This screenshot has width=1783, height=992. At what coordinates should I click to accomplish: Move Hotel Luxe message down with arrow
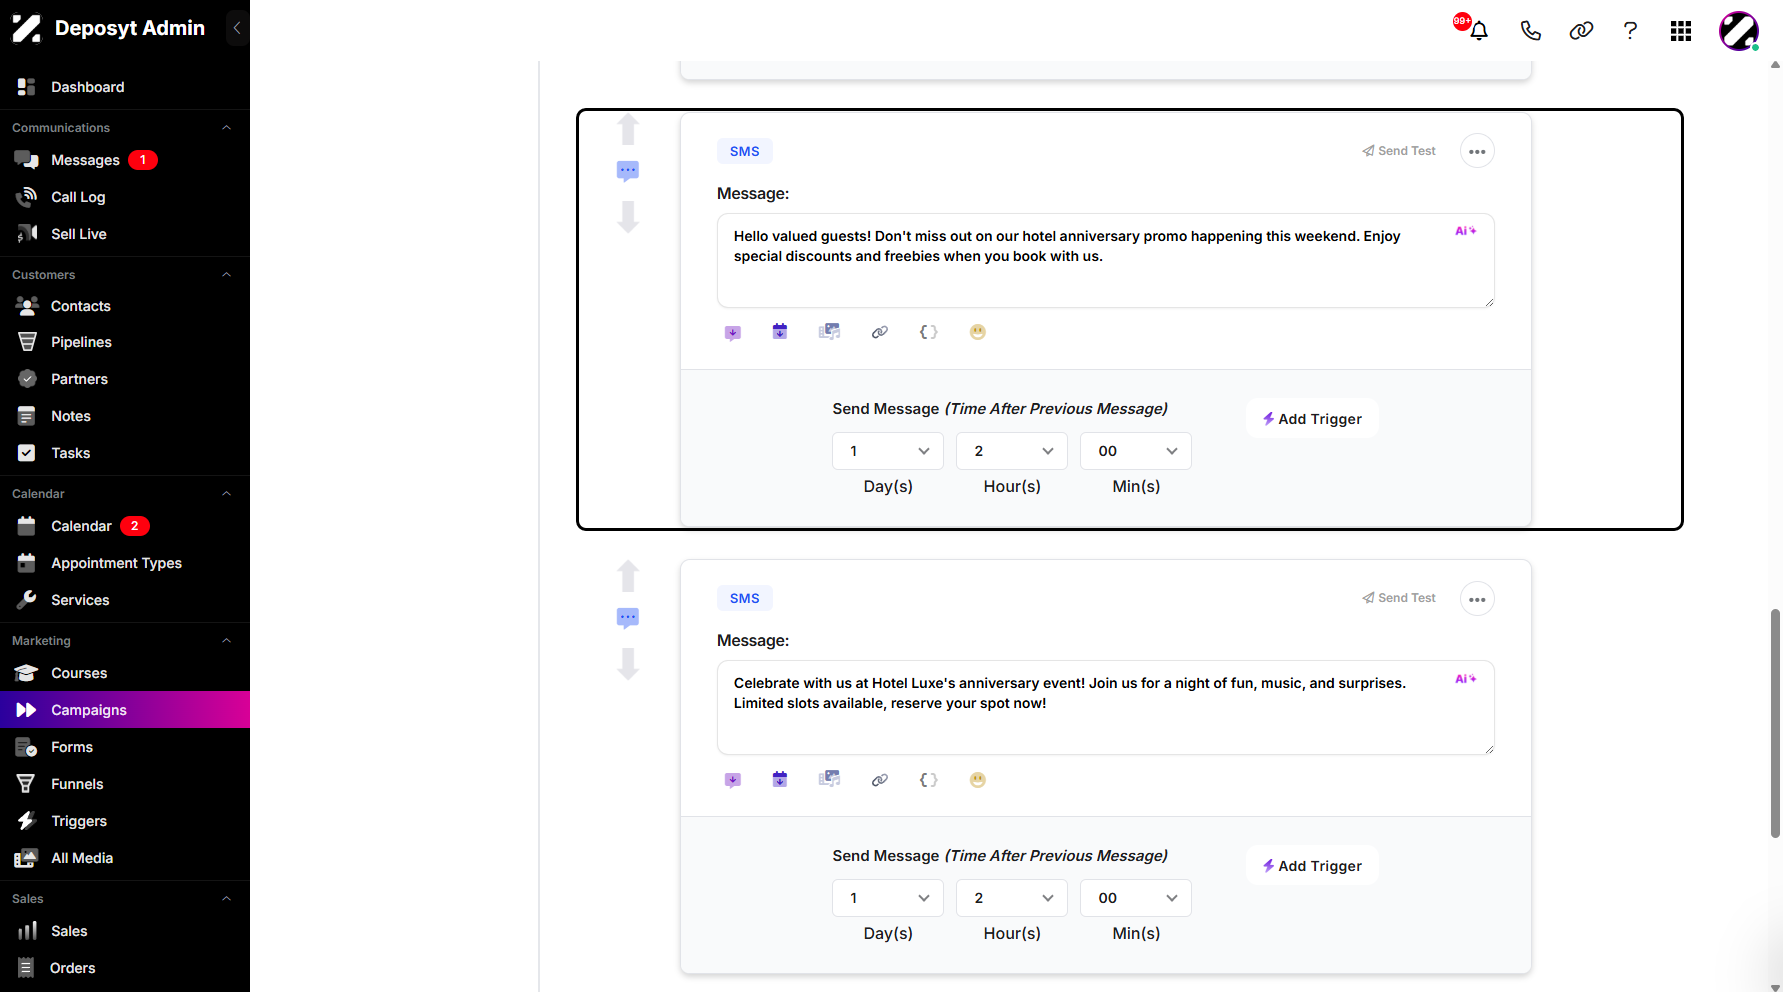628,663
